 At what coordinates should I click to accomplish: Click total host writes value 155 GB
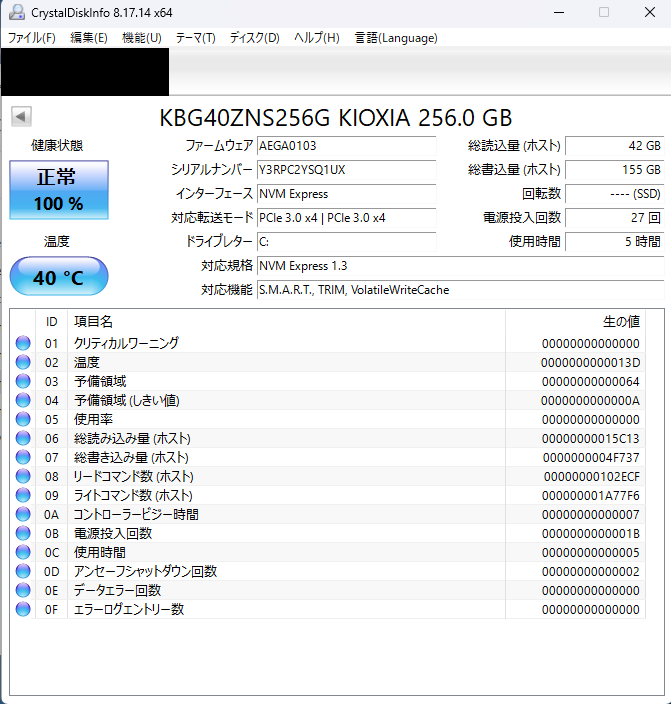614,170
